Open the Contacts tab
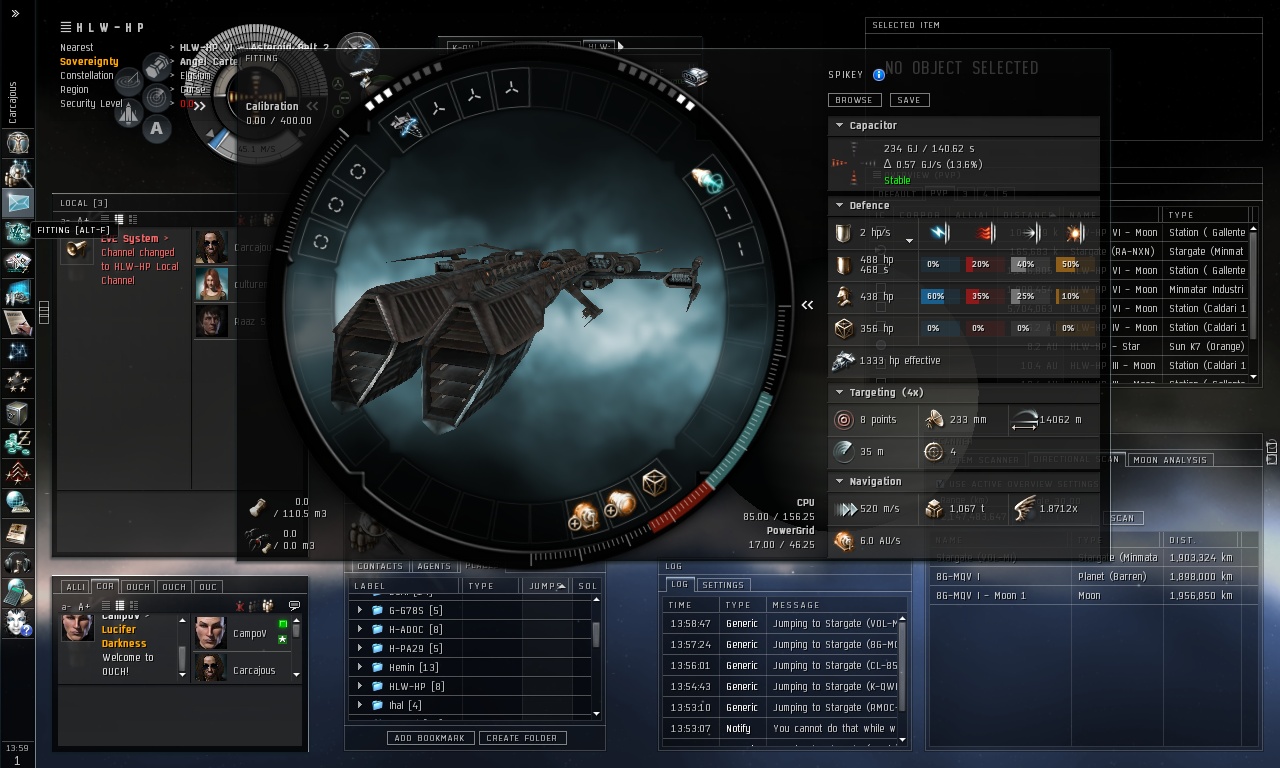Viewport: 1280px width, 768px height. click(x=380, y=567)
